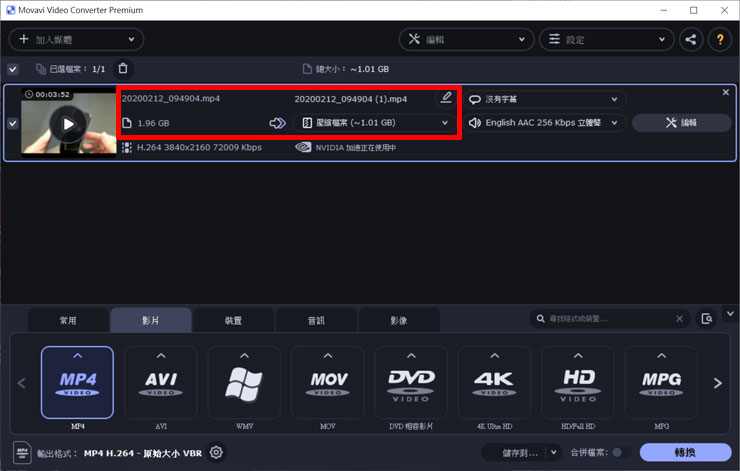Screen dimensions: 740x471
Task: Click the blue Convert button
Action: [x=685, y=453]
